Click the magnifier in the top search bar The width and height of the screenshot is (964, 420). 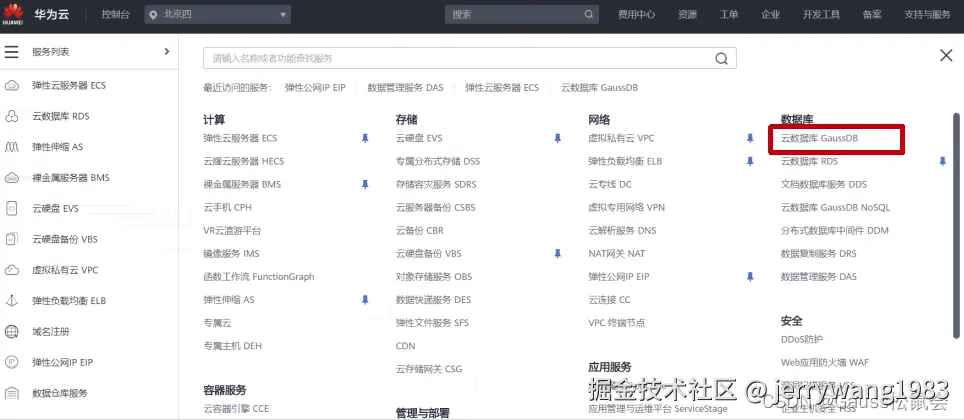pos(588,15)
